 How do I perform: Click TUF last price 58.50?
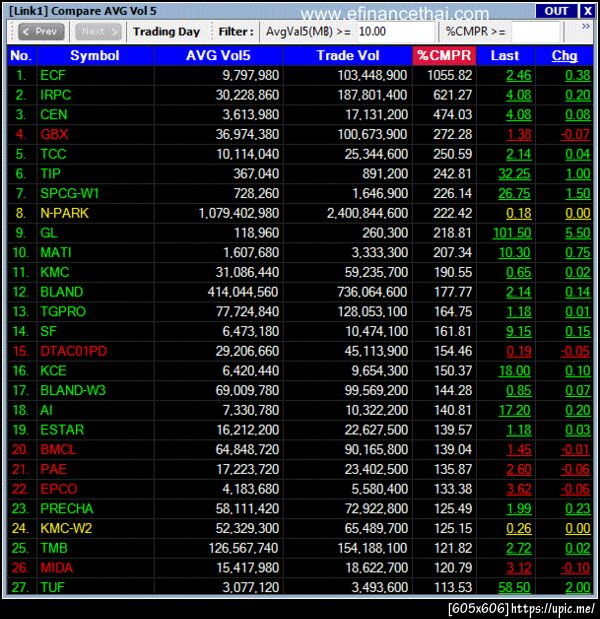click(x=515, y=587)
